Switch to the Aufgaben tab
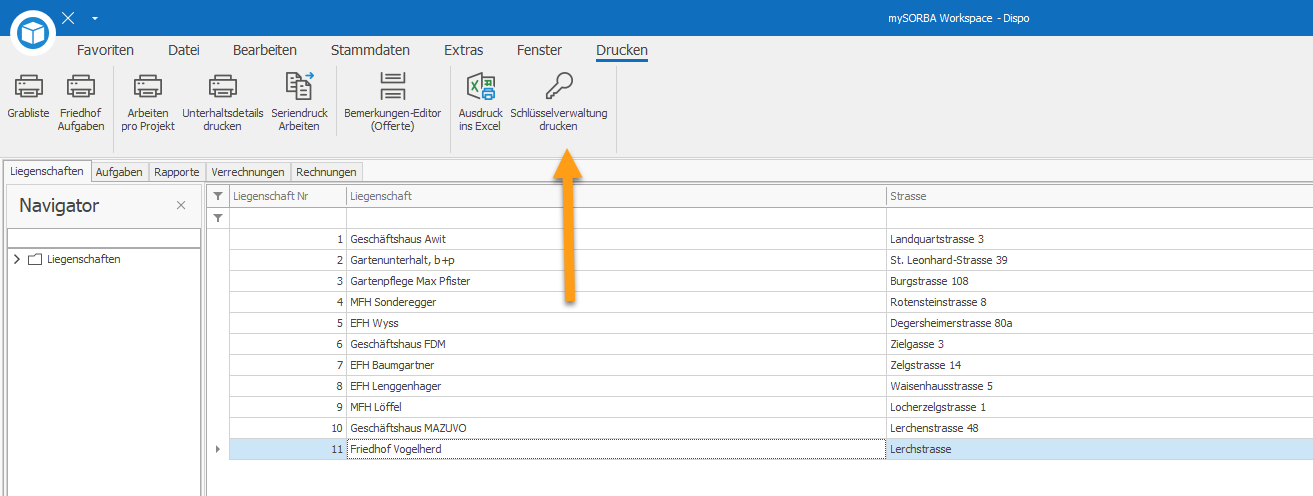Image resolution: width=1313 pixels, height=496 pixels. 119,172
